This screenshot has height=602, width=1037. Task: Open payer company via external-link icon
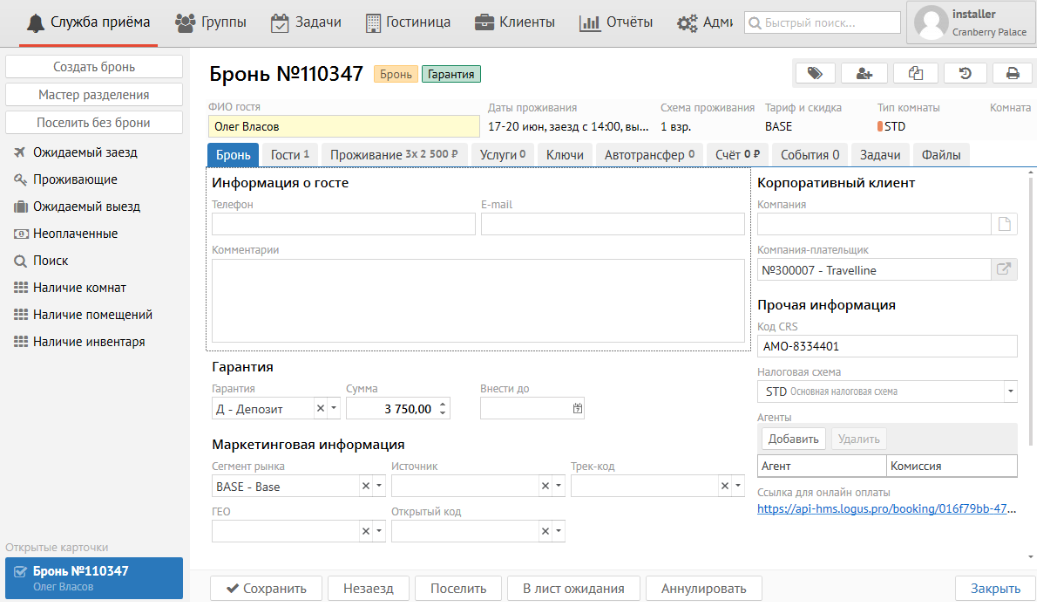pos(1004,269)
